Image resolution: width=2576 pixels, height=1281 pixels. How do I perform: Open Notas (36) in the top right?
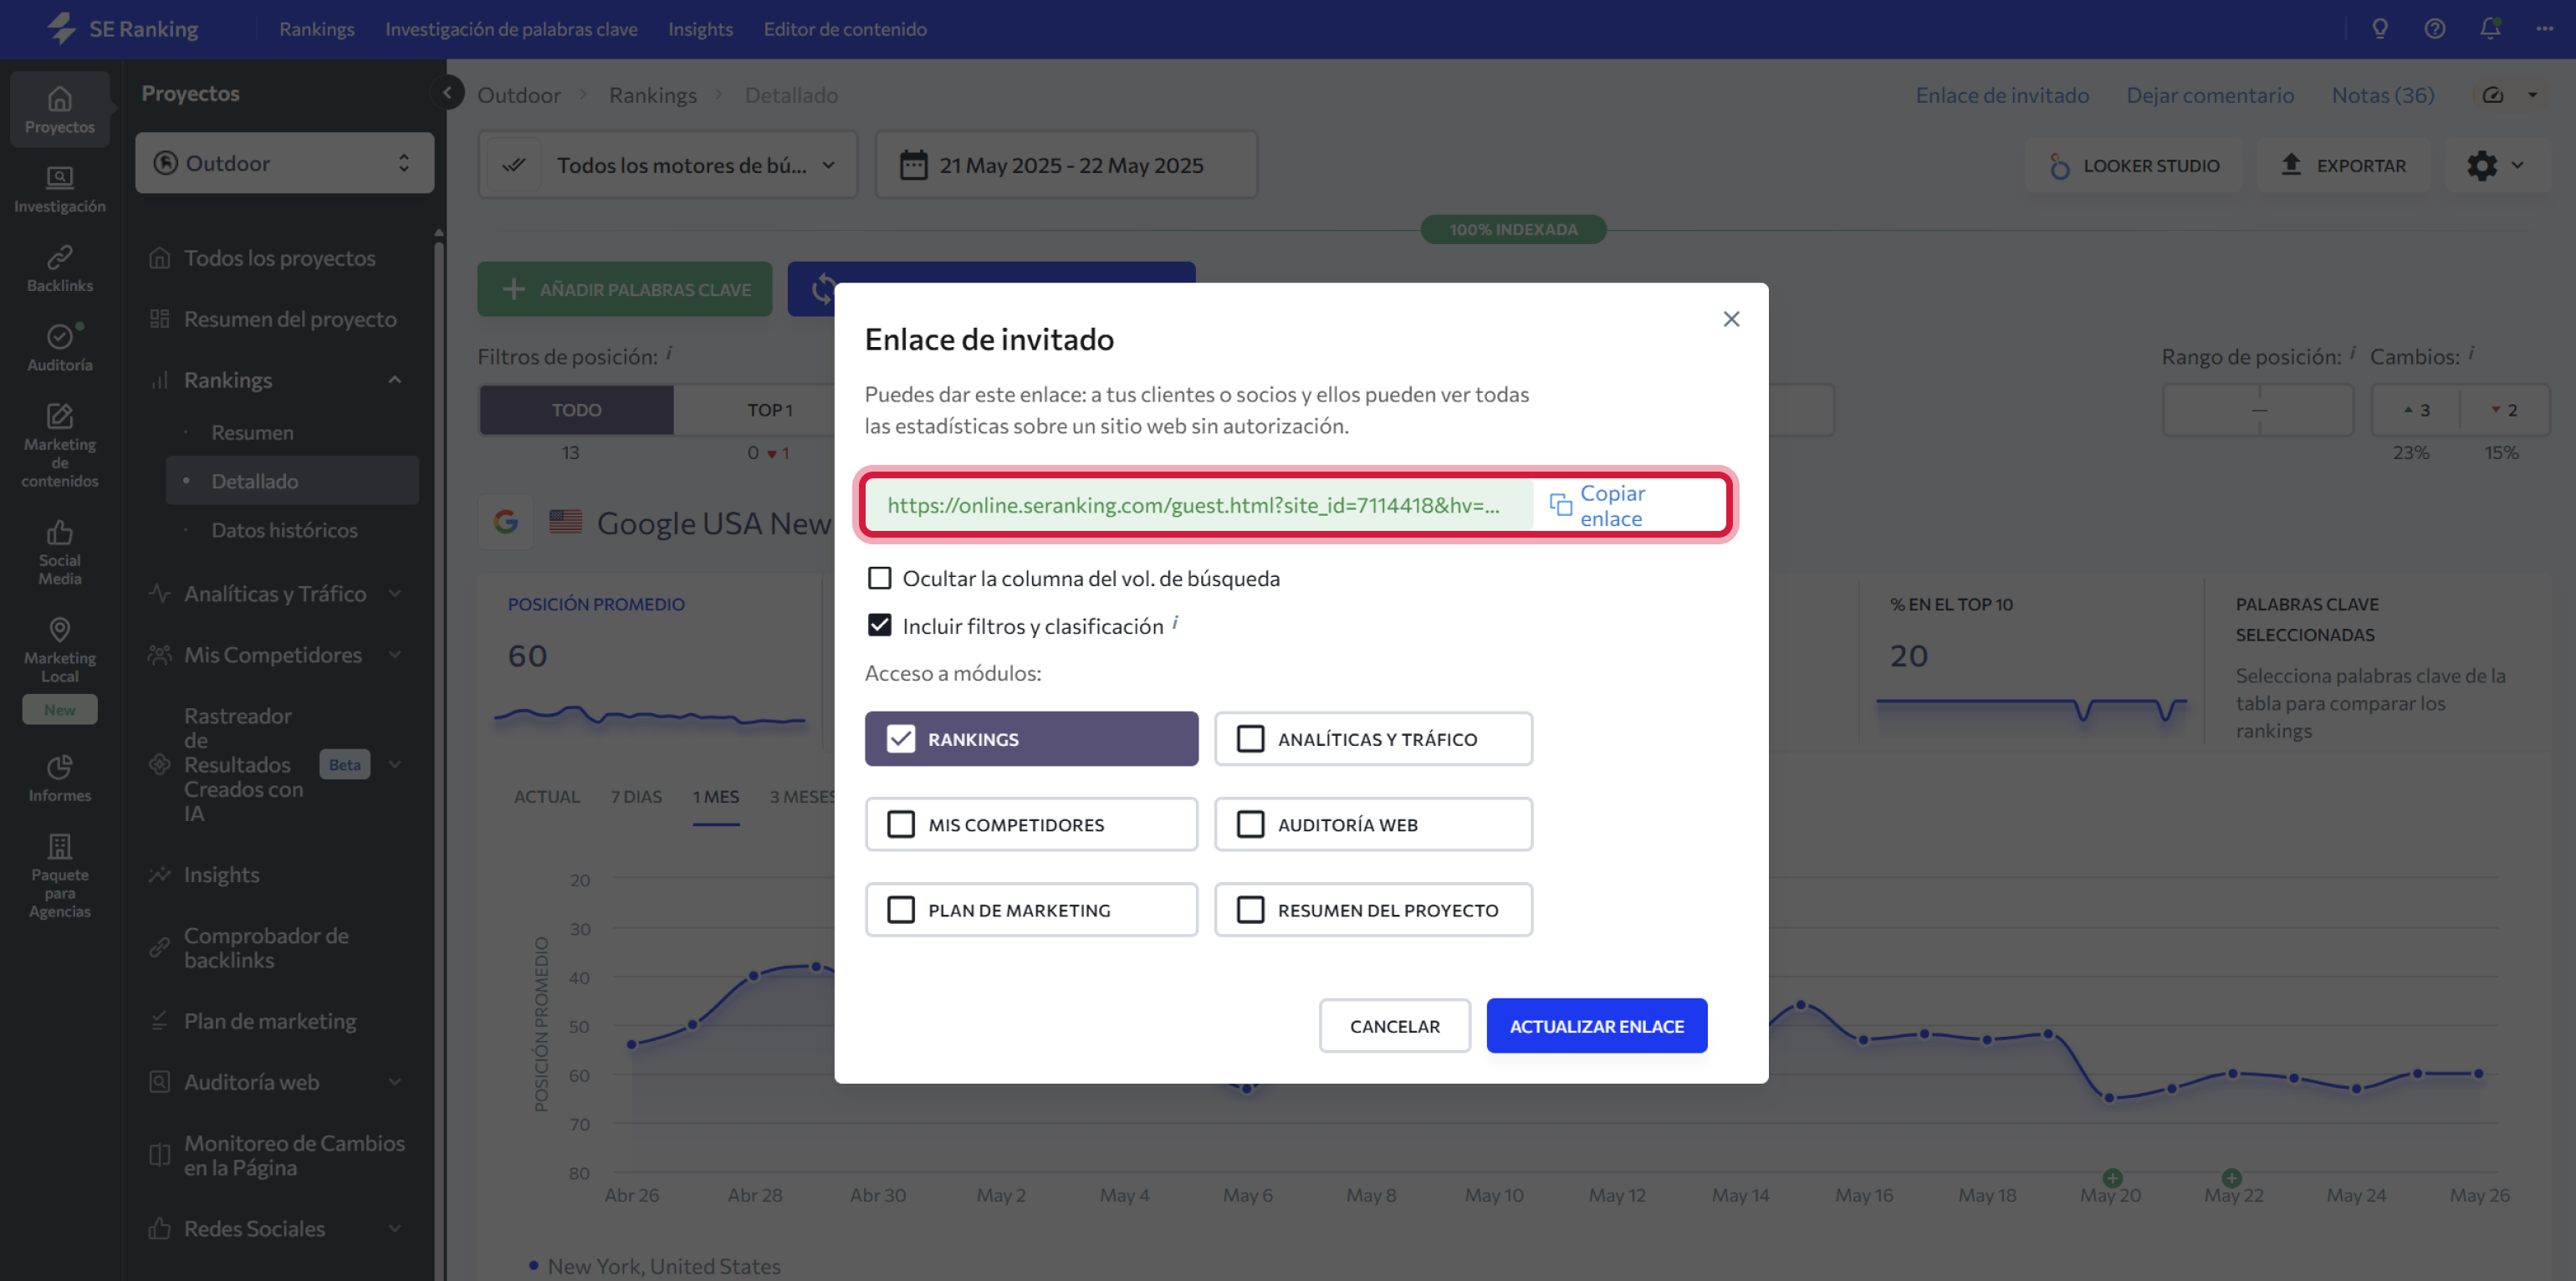[x=2382, y=95]
